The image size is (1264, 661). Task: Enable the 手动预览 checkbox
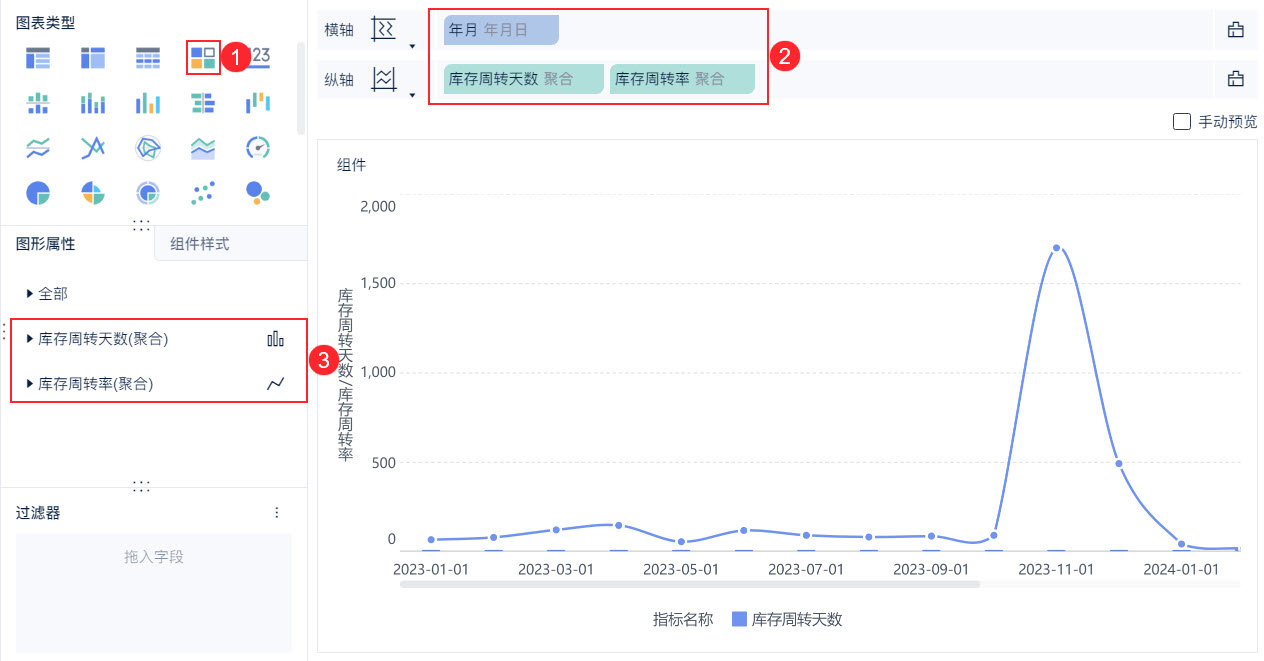[1182, 122]
